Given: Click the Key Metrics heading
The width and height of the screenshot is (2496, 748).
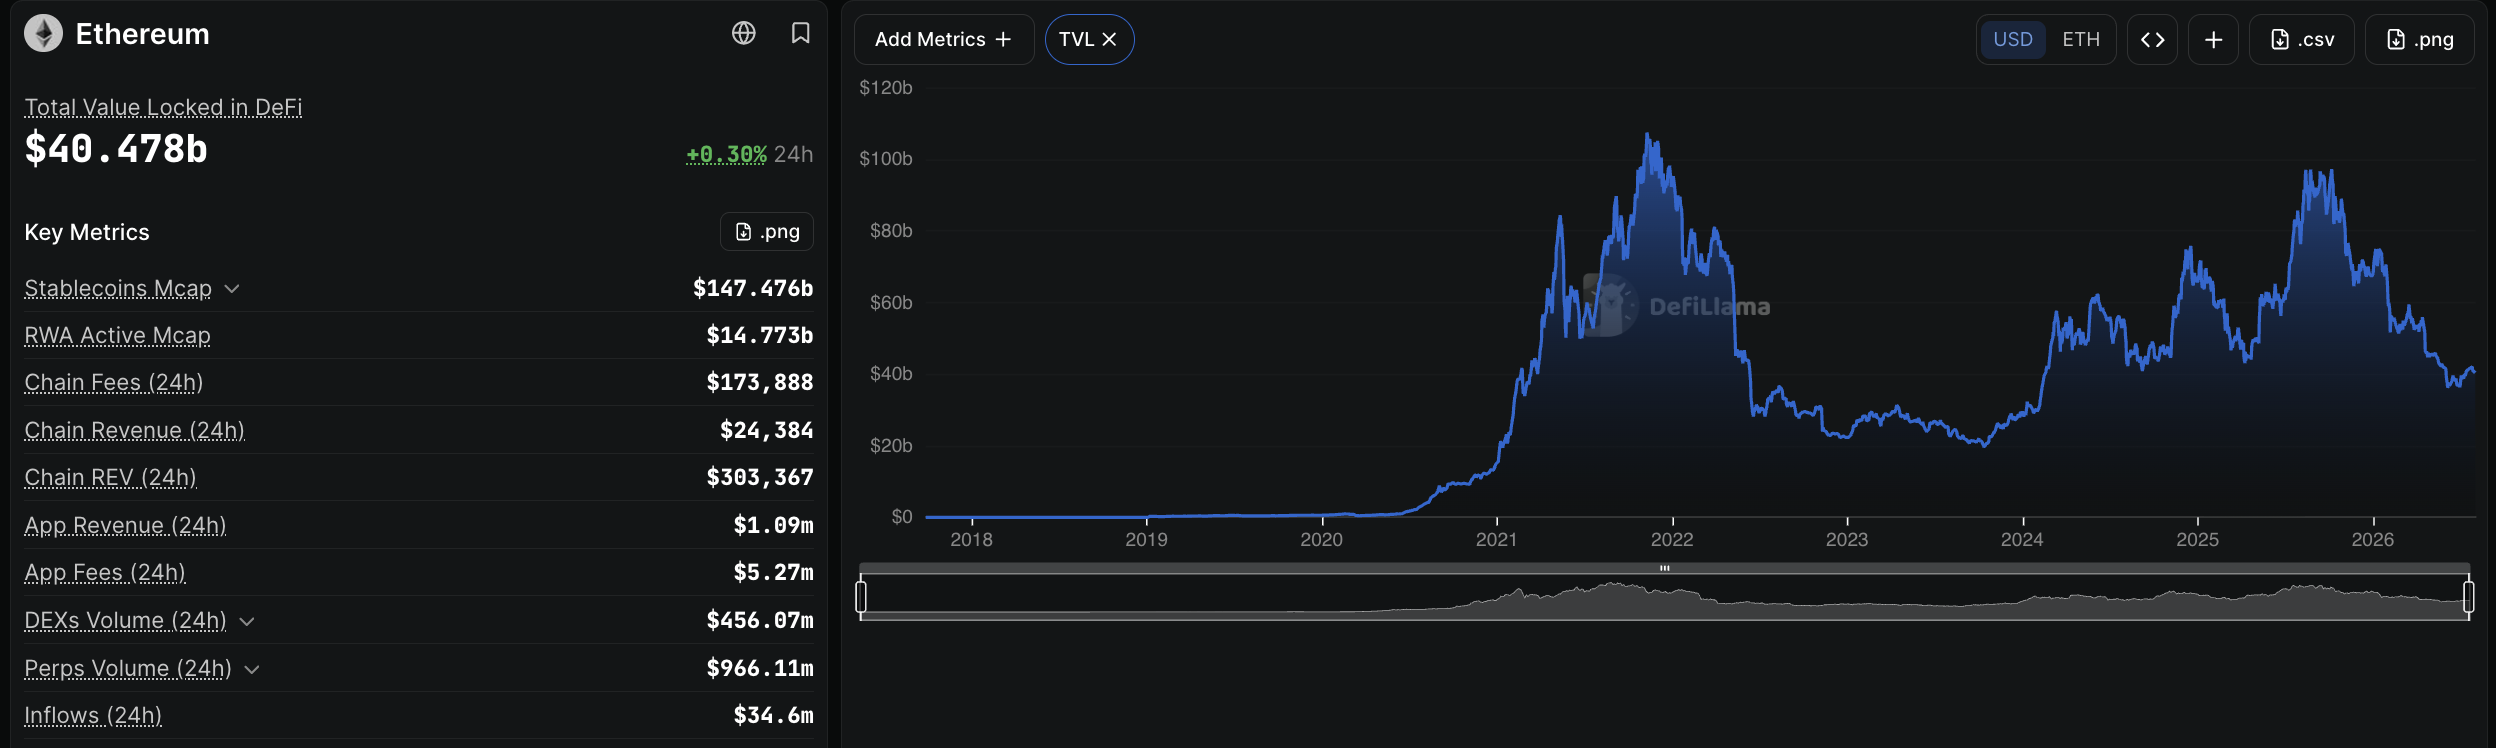Looking at the screenshot, I should point(87,232).
